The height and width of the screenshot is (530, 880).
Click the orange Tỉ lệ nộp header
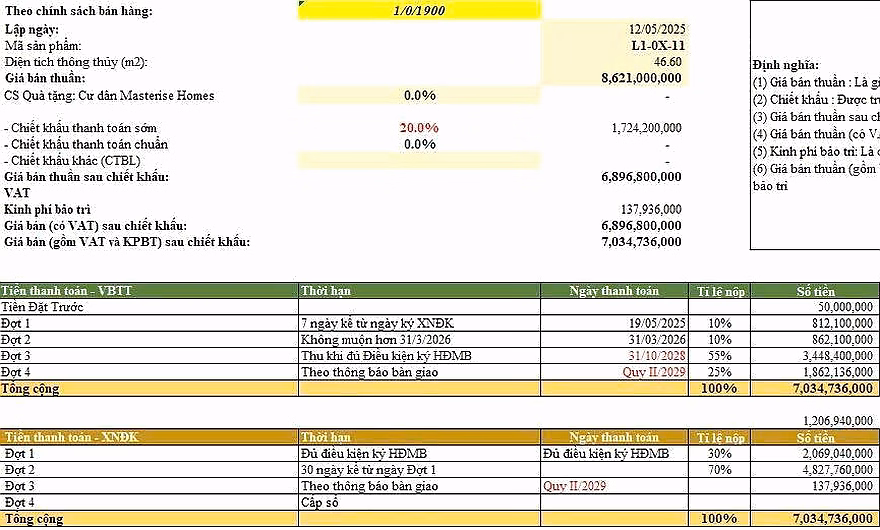(x=720, y=437)
